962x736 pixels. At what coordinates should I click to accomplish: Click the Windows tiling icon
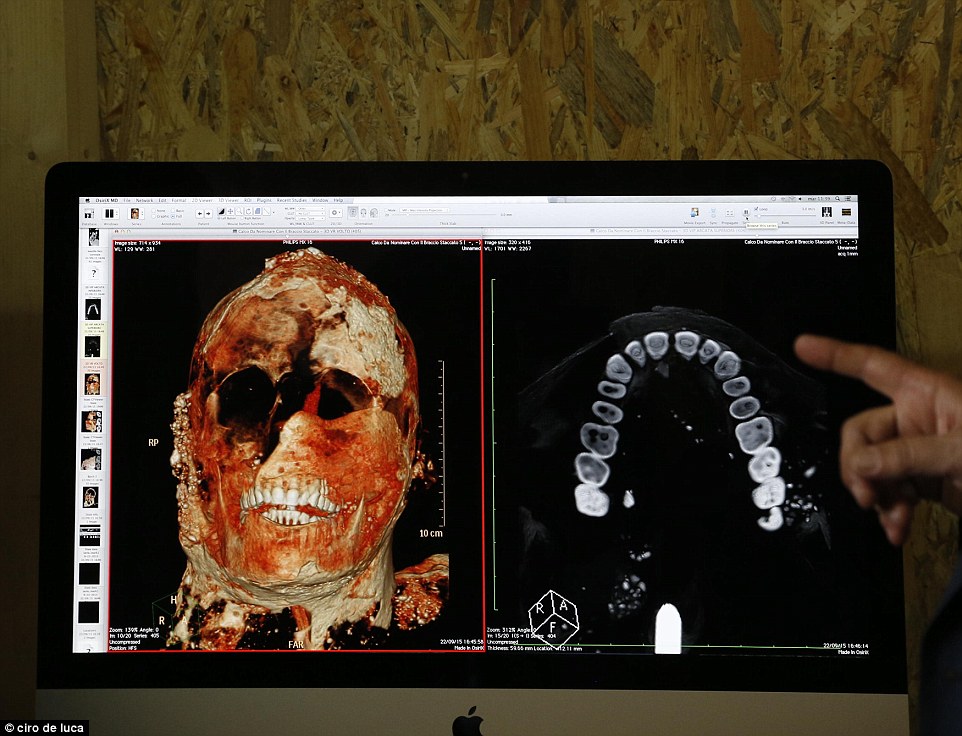pyautogui.click(x=109, y=213)
